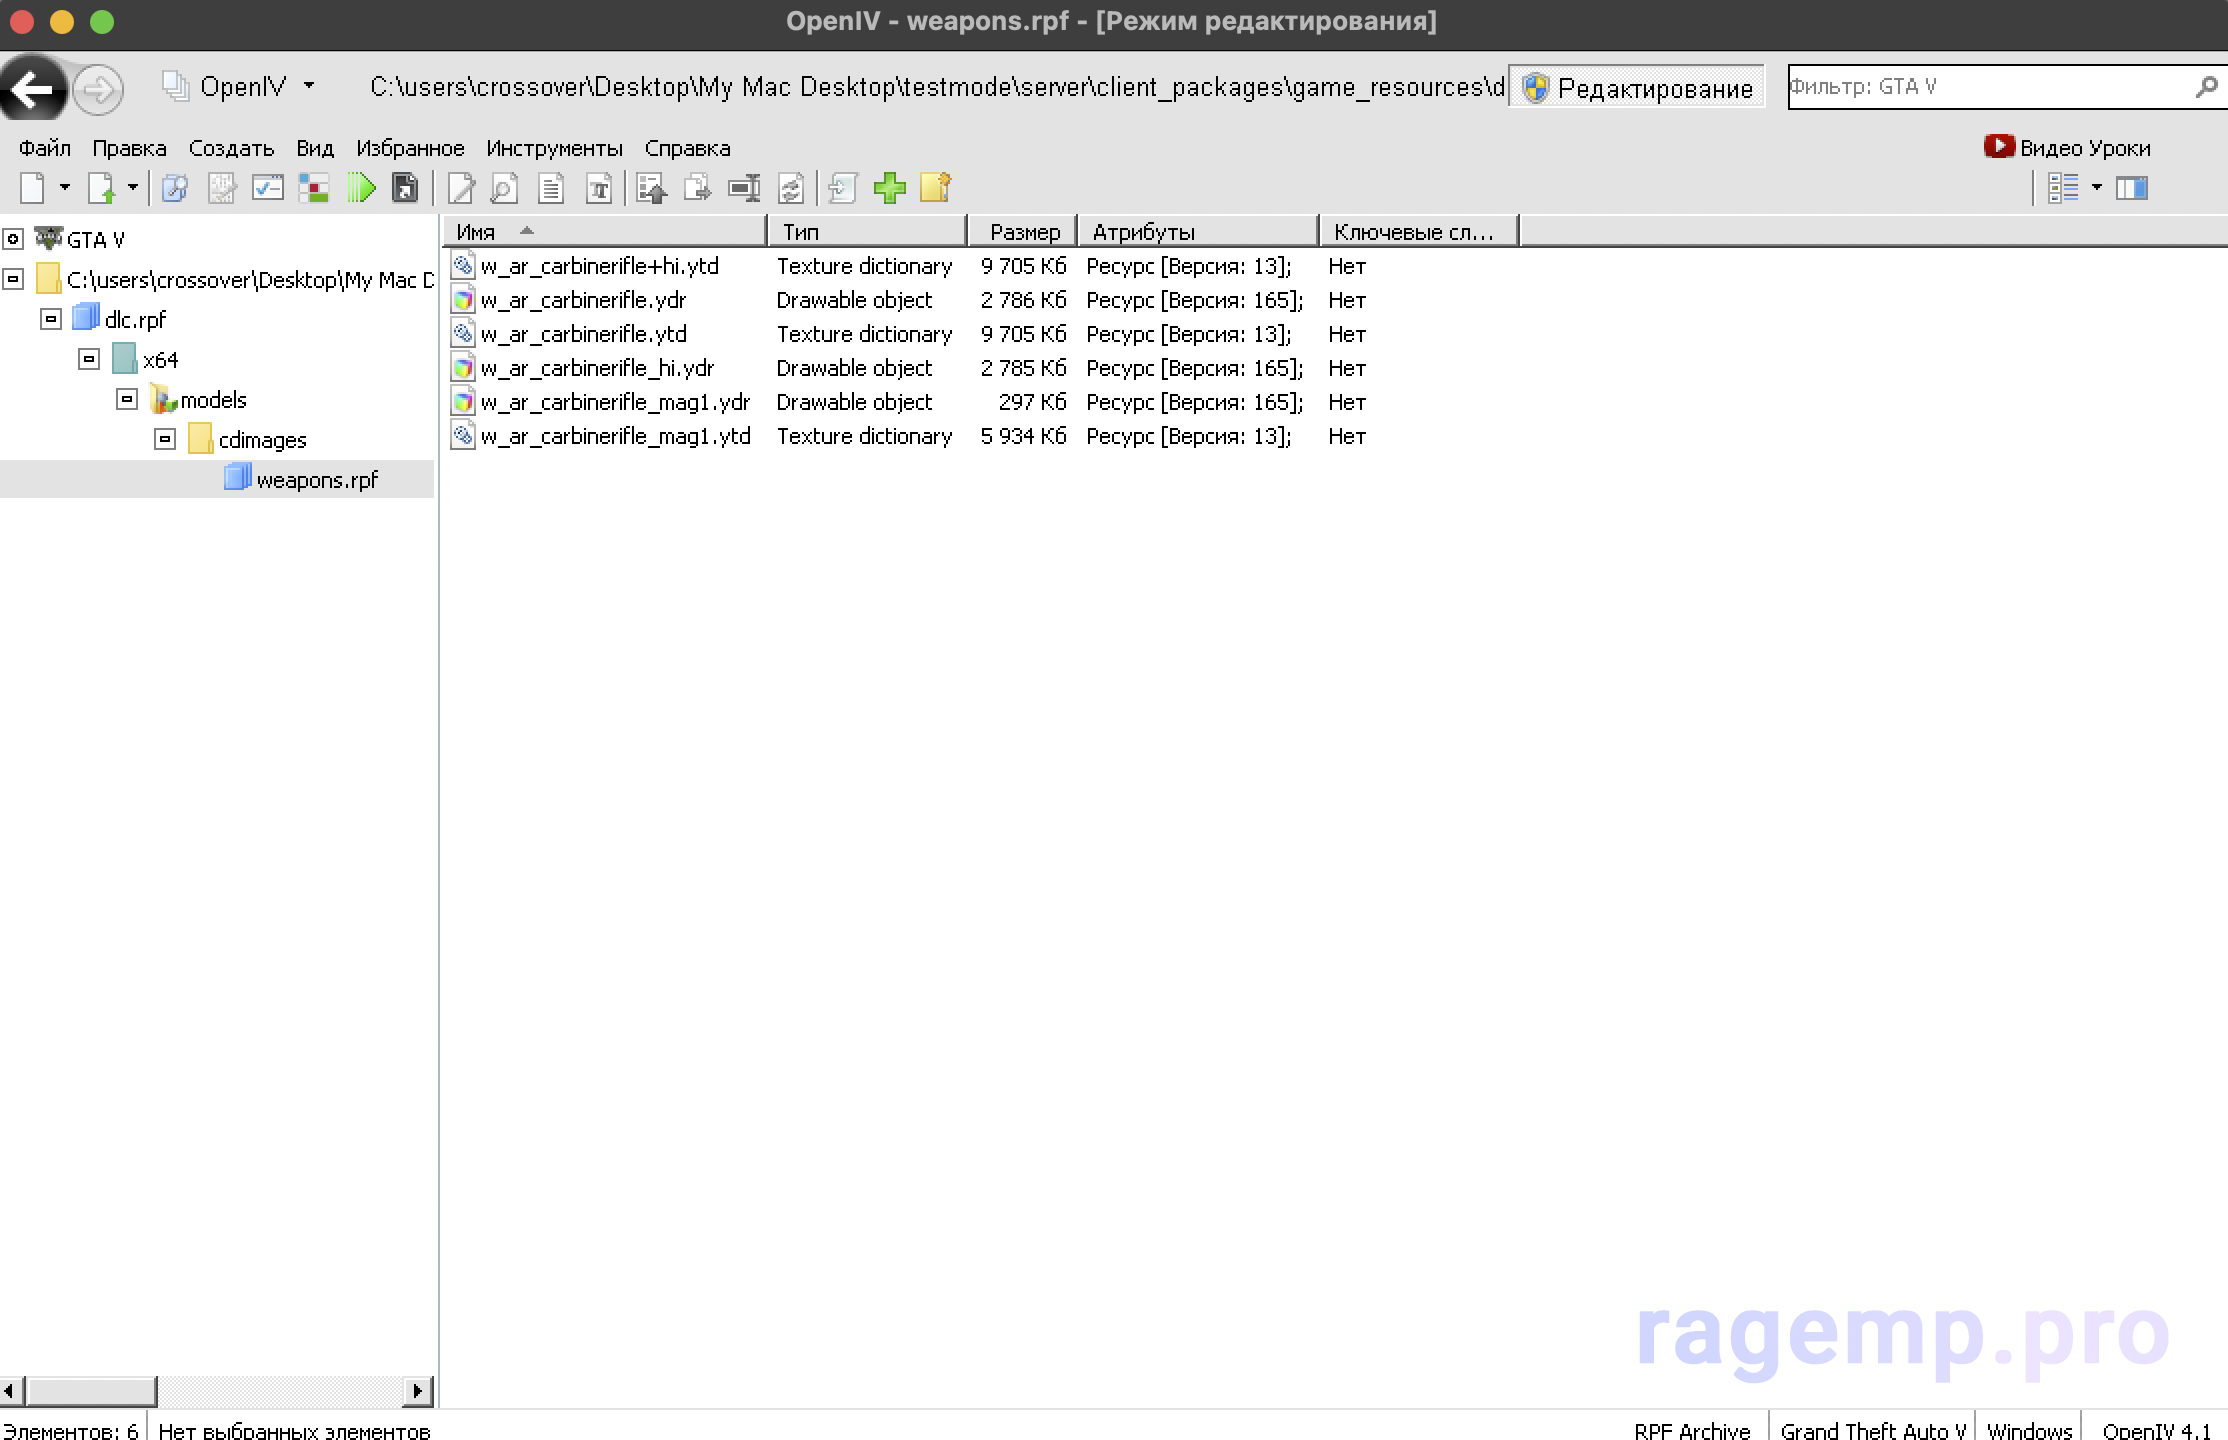2228x1440 pixels.
Task: Click the extract/export up-arrow toolbar icon
Action: 651,188
